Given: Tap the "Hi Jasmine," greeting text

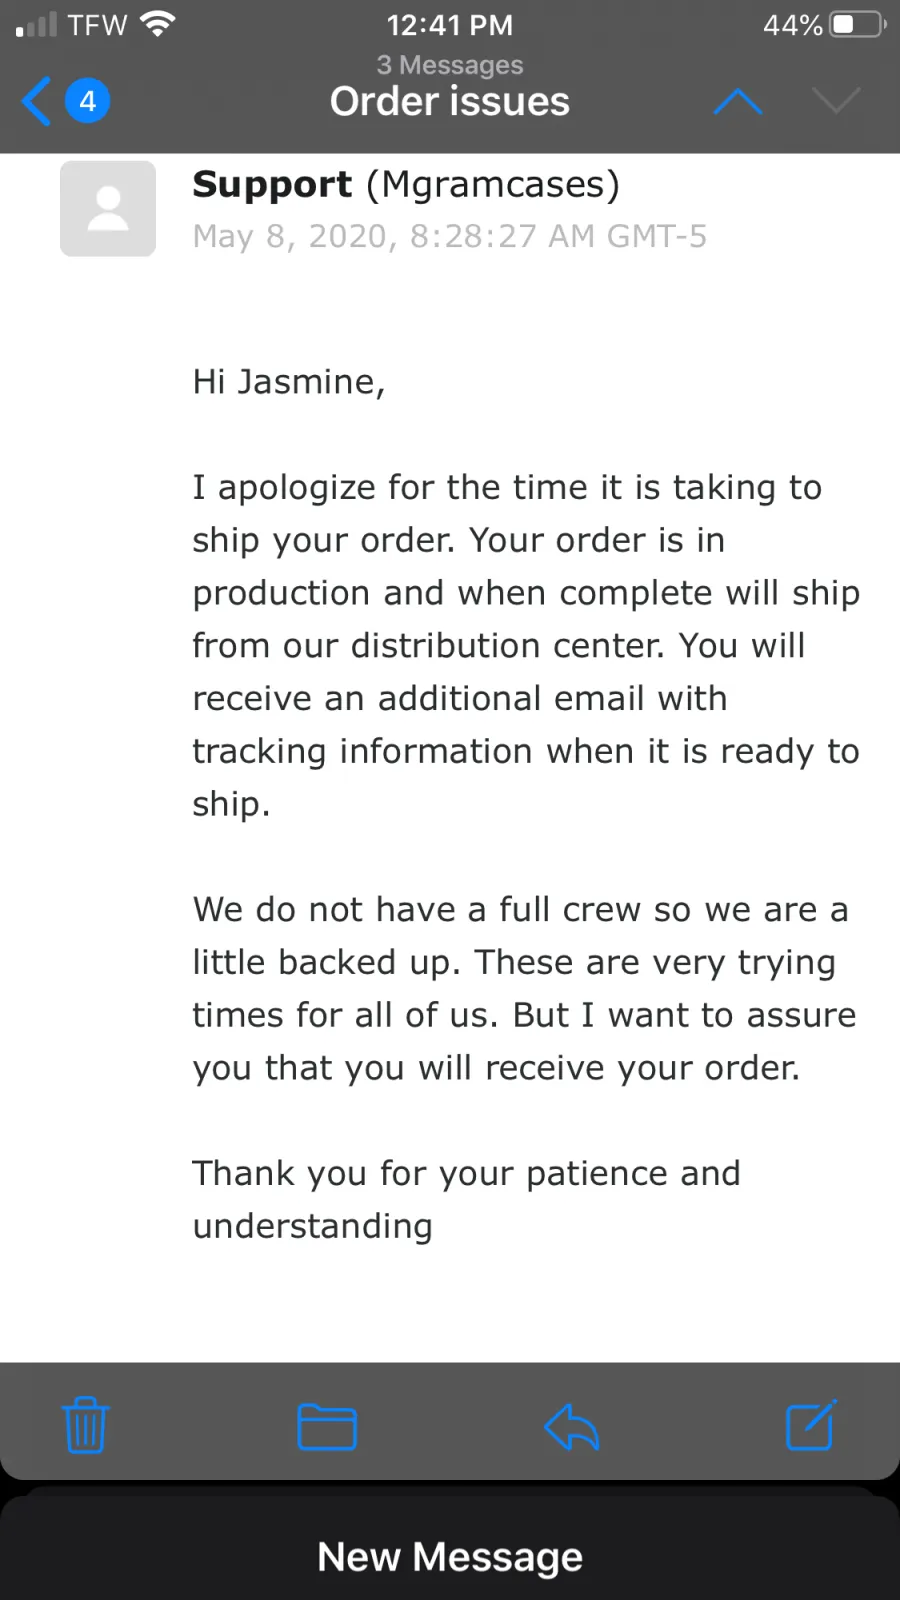Looking at the screenshot, I should click(289, 382).
